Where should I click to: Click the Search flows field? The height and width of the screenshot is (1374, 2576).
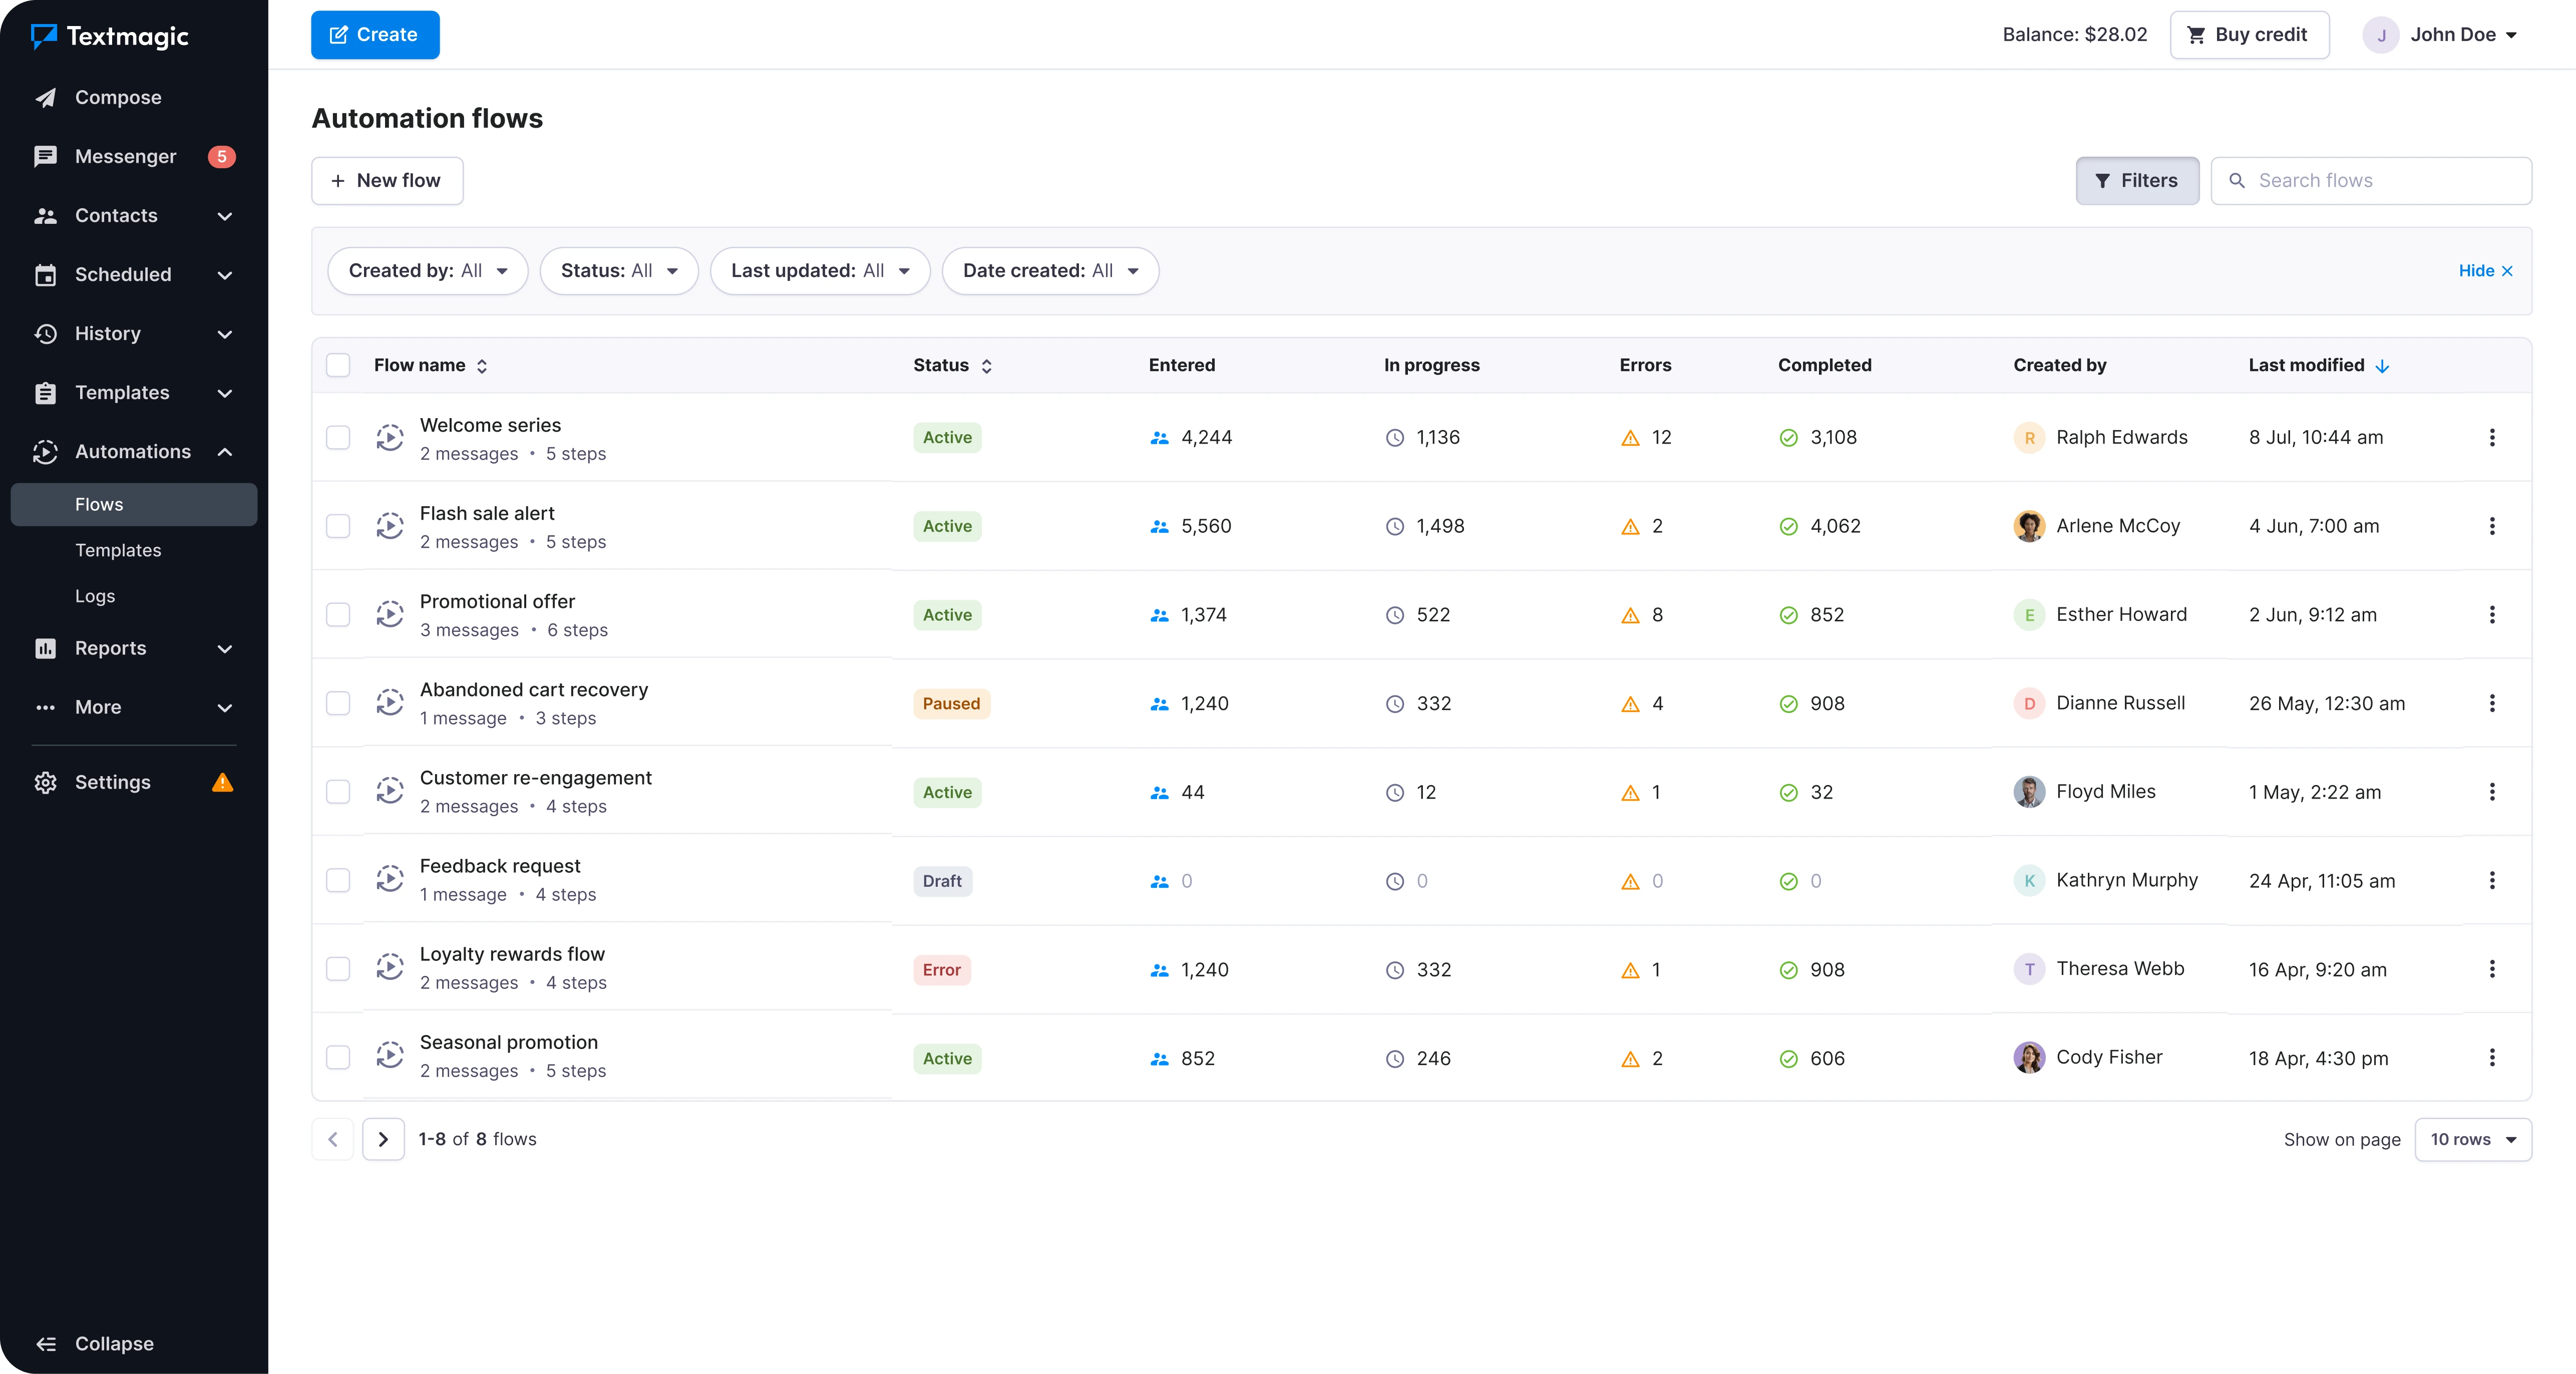[x=2371, y=181]
